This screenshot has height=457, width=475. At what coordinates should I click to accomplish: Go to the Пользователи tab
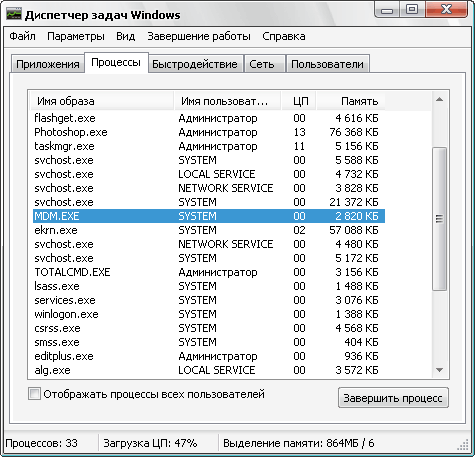pos(327,64)
